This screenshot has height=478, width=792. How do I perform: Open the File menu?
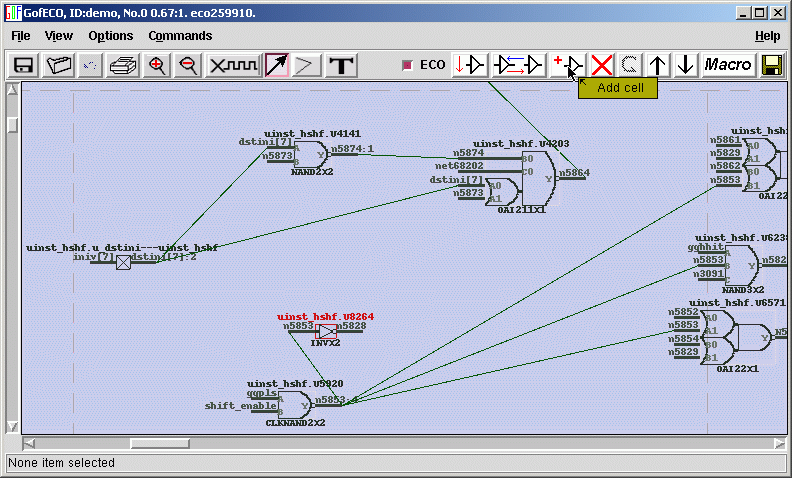[21, 36]
